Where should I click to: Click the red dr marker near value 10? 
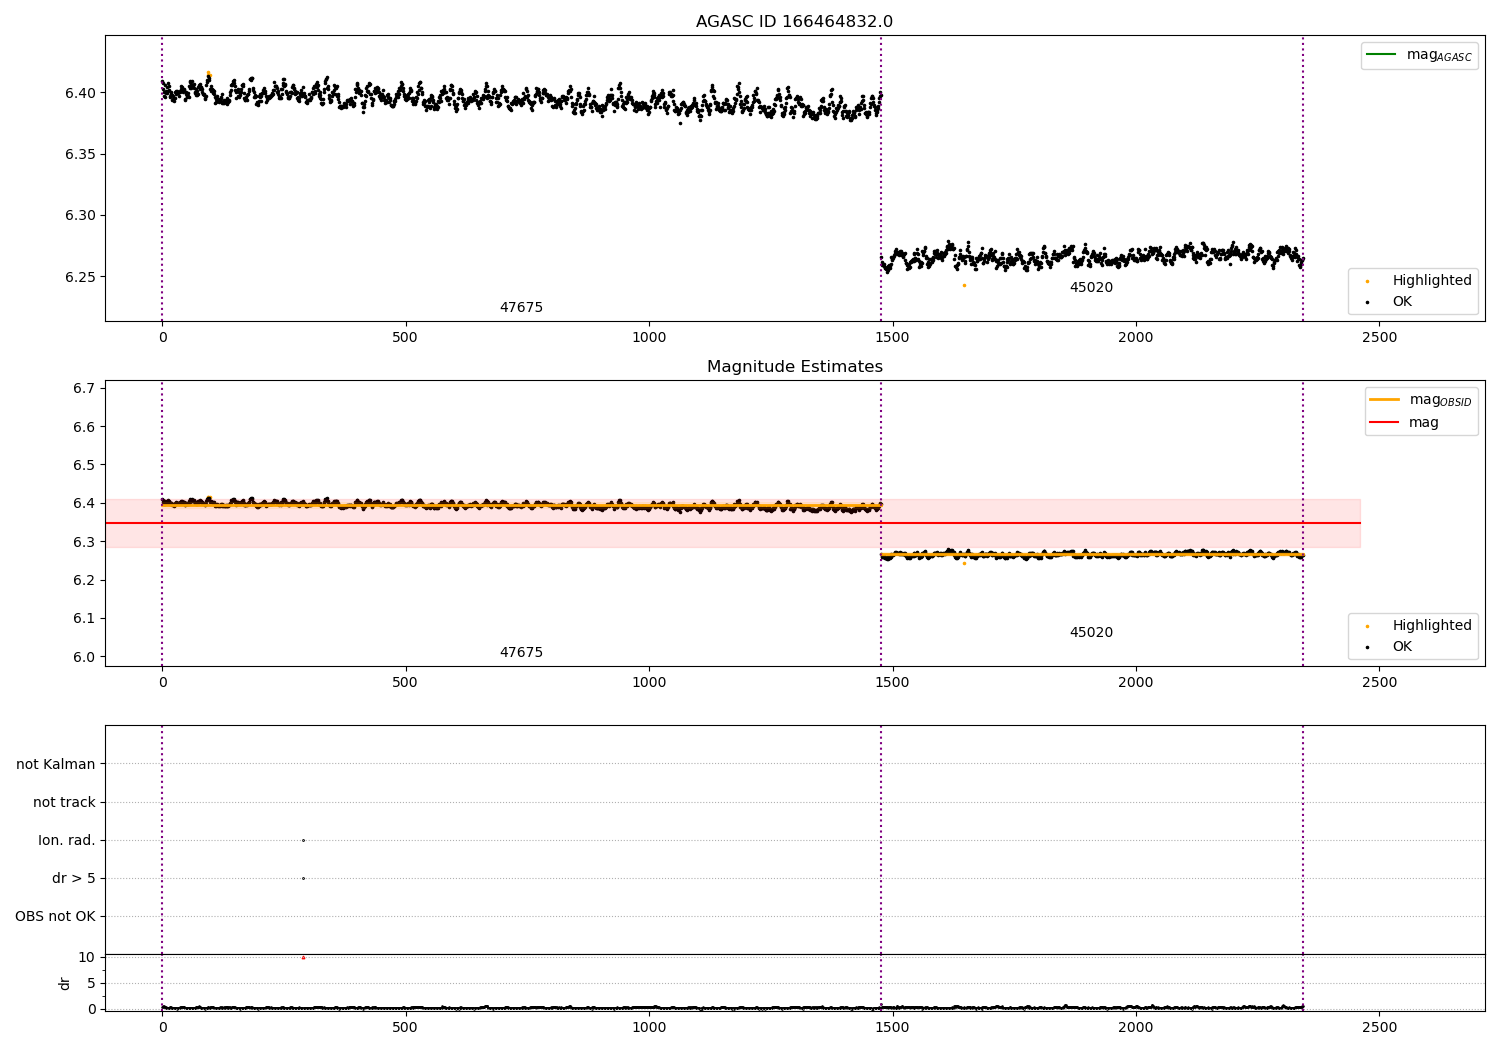click(303, 957)
